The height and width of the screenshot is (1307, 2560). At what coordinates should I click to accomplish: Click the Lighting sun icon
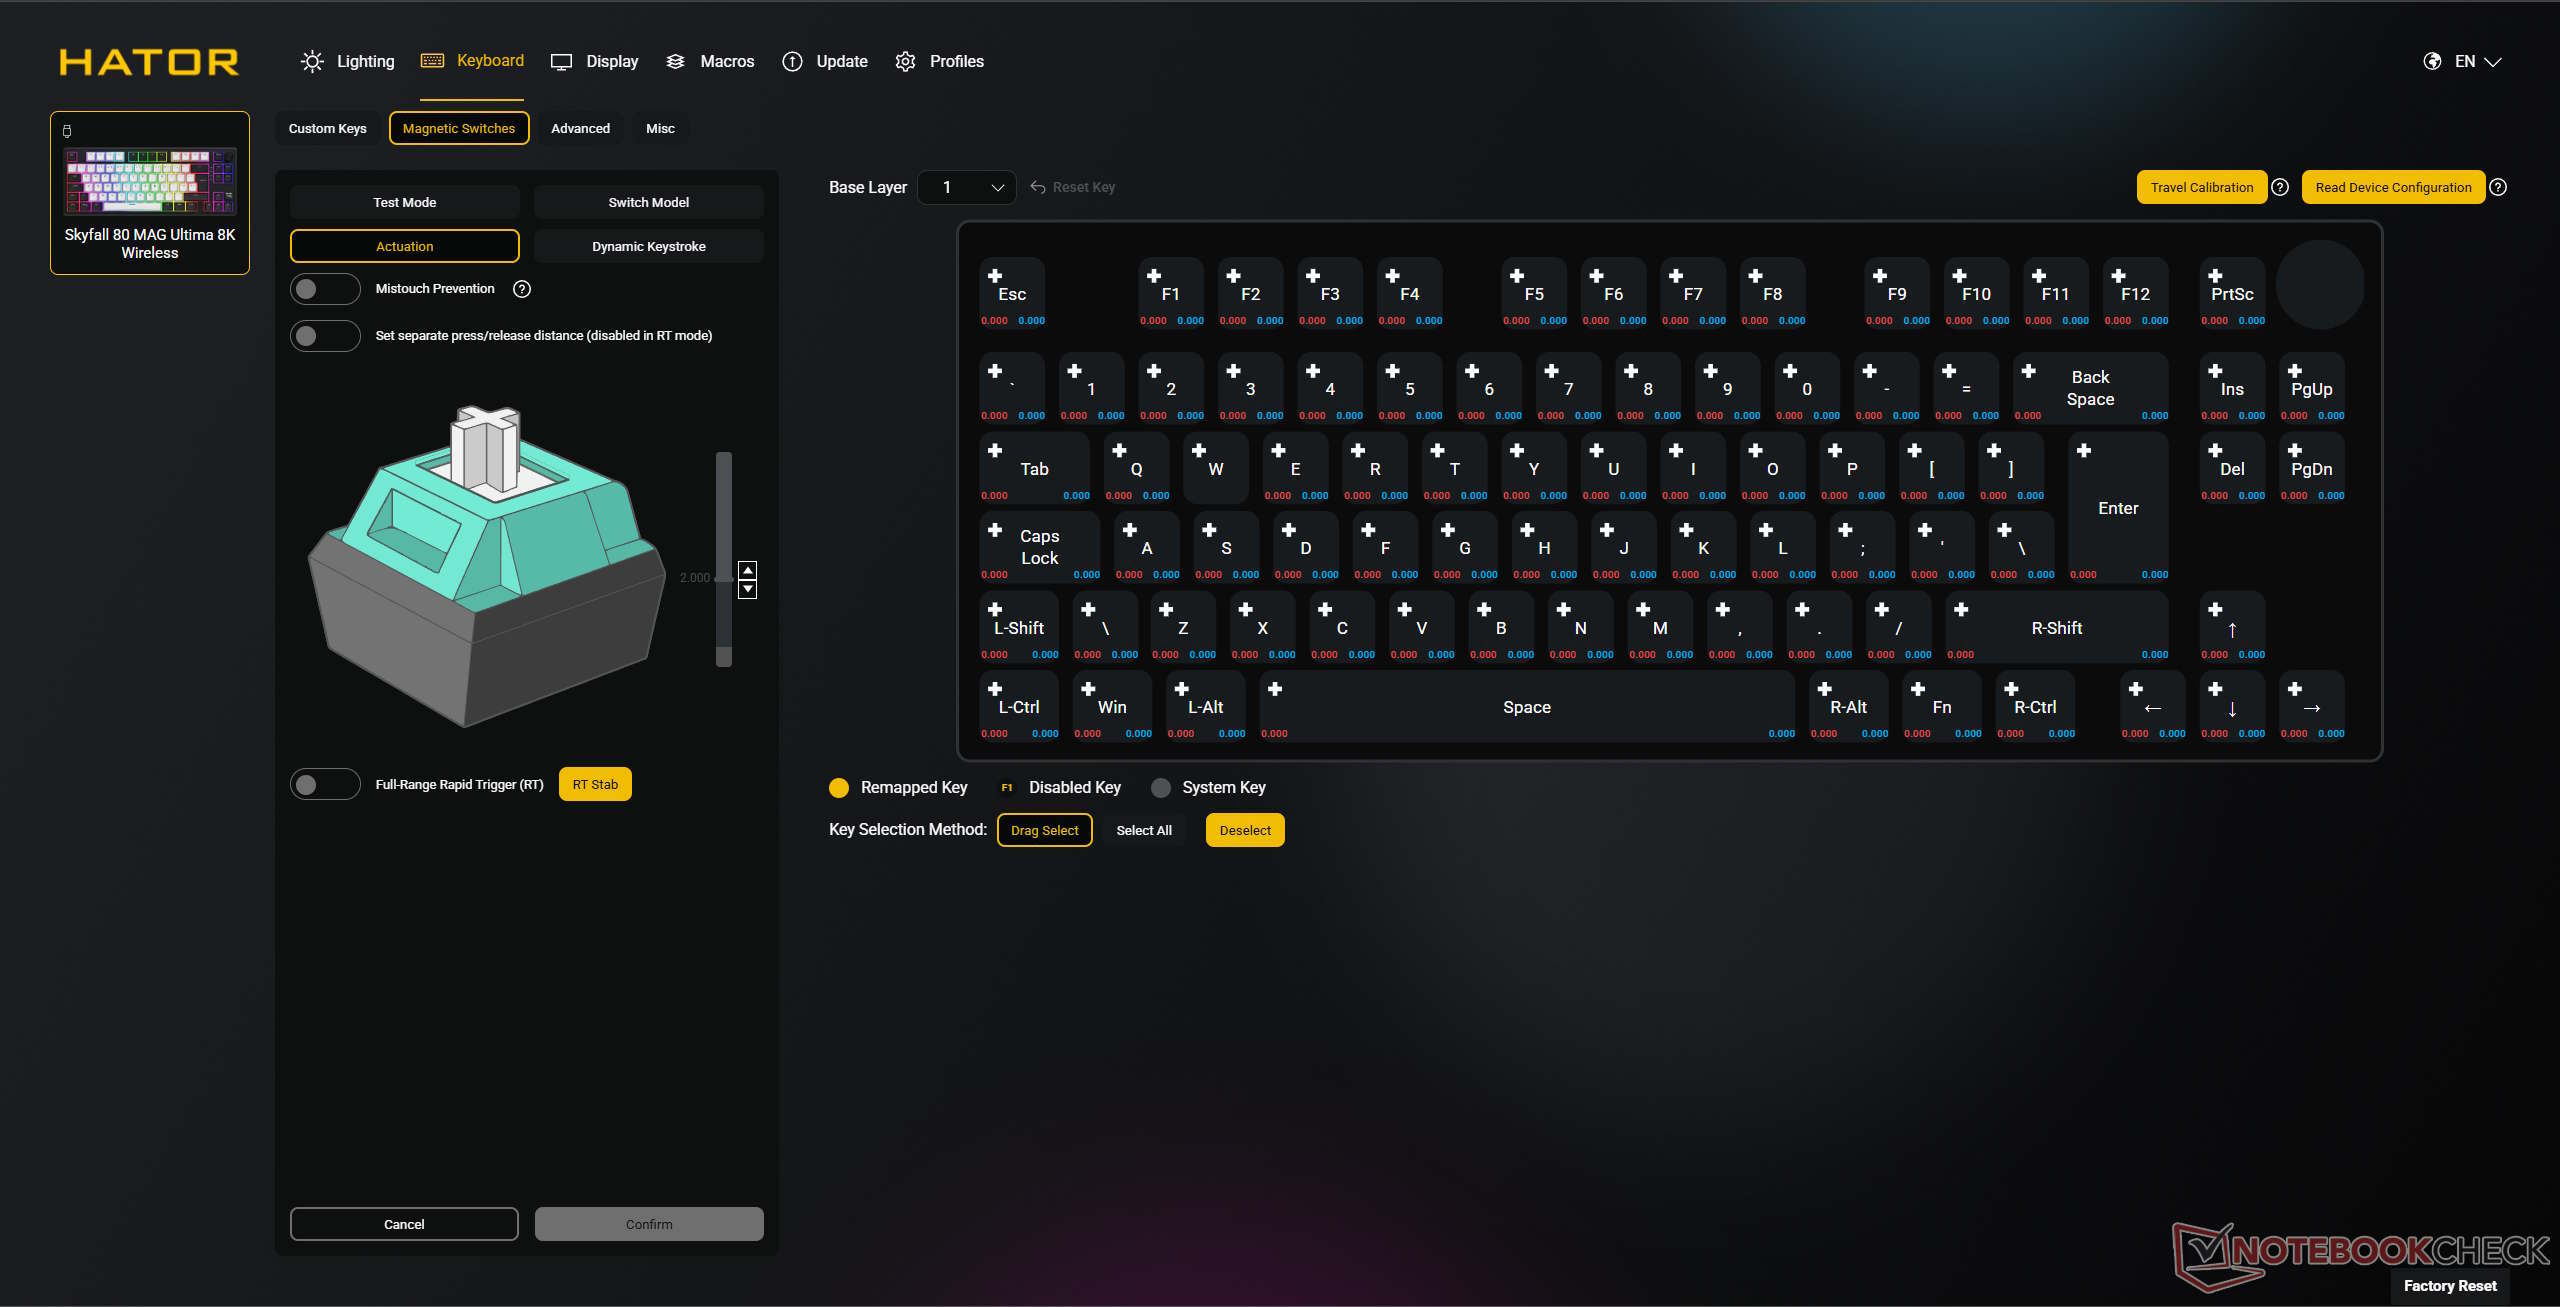point(312,62)
